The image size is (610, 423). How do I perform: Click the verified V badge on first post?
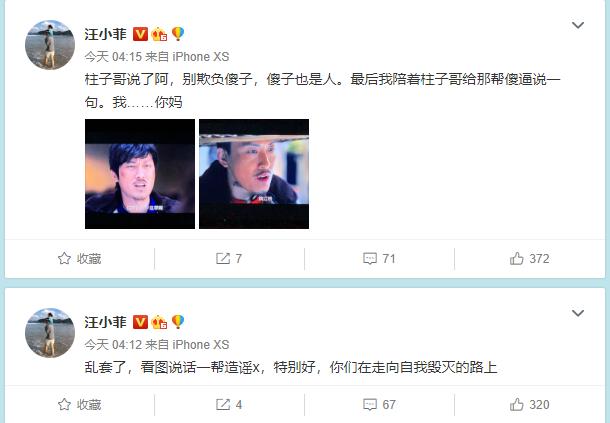point(140,34)
